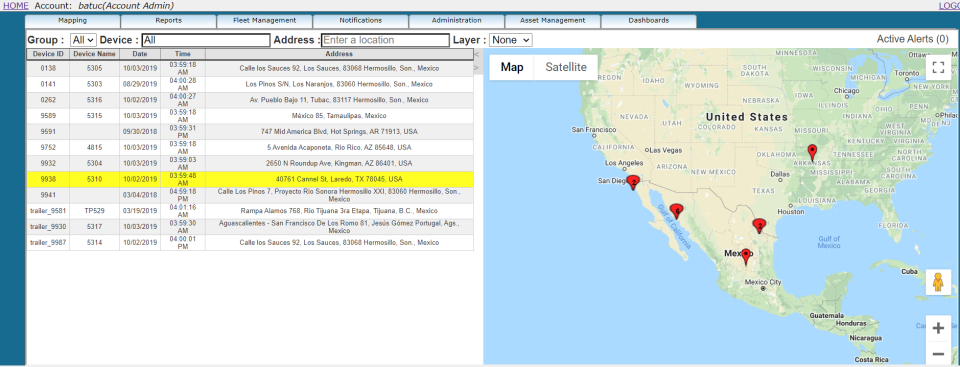Click the Address column header
Image resolution: width=960 pixels, height=367 pixels.
339,54
